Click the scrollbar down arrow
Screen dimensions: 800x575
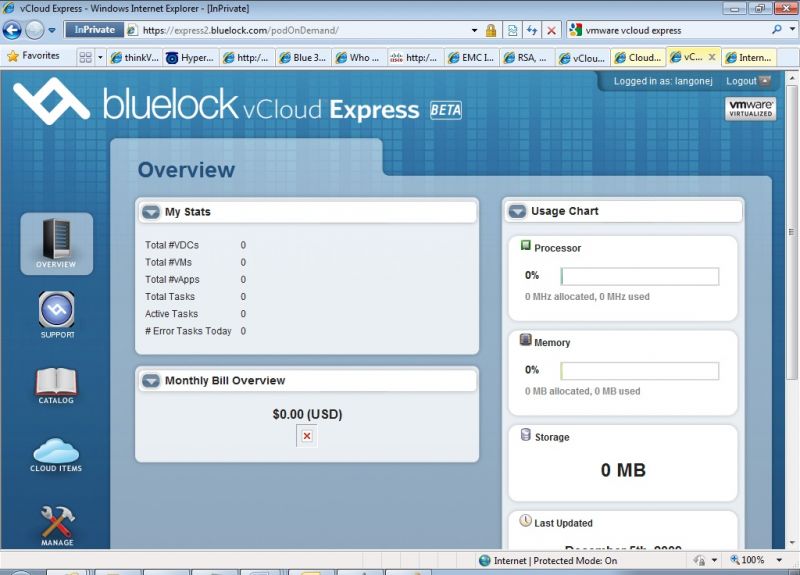tap(792, 543)
